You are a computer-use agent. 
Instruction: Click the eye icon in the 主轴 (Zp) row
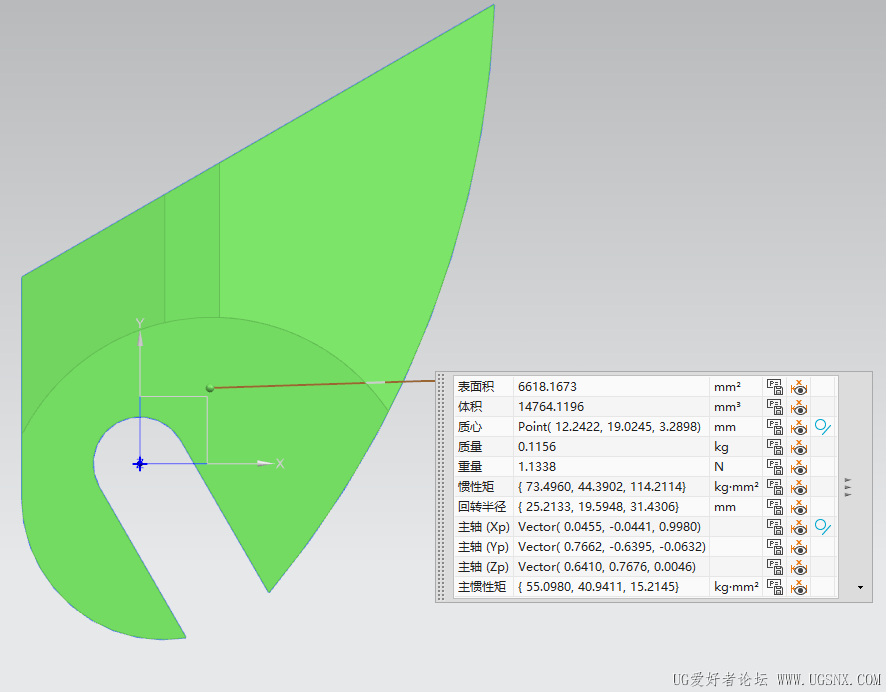coord(799,567)
